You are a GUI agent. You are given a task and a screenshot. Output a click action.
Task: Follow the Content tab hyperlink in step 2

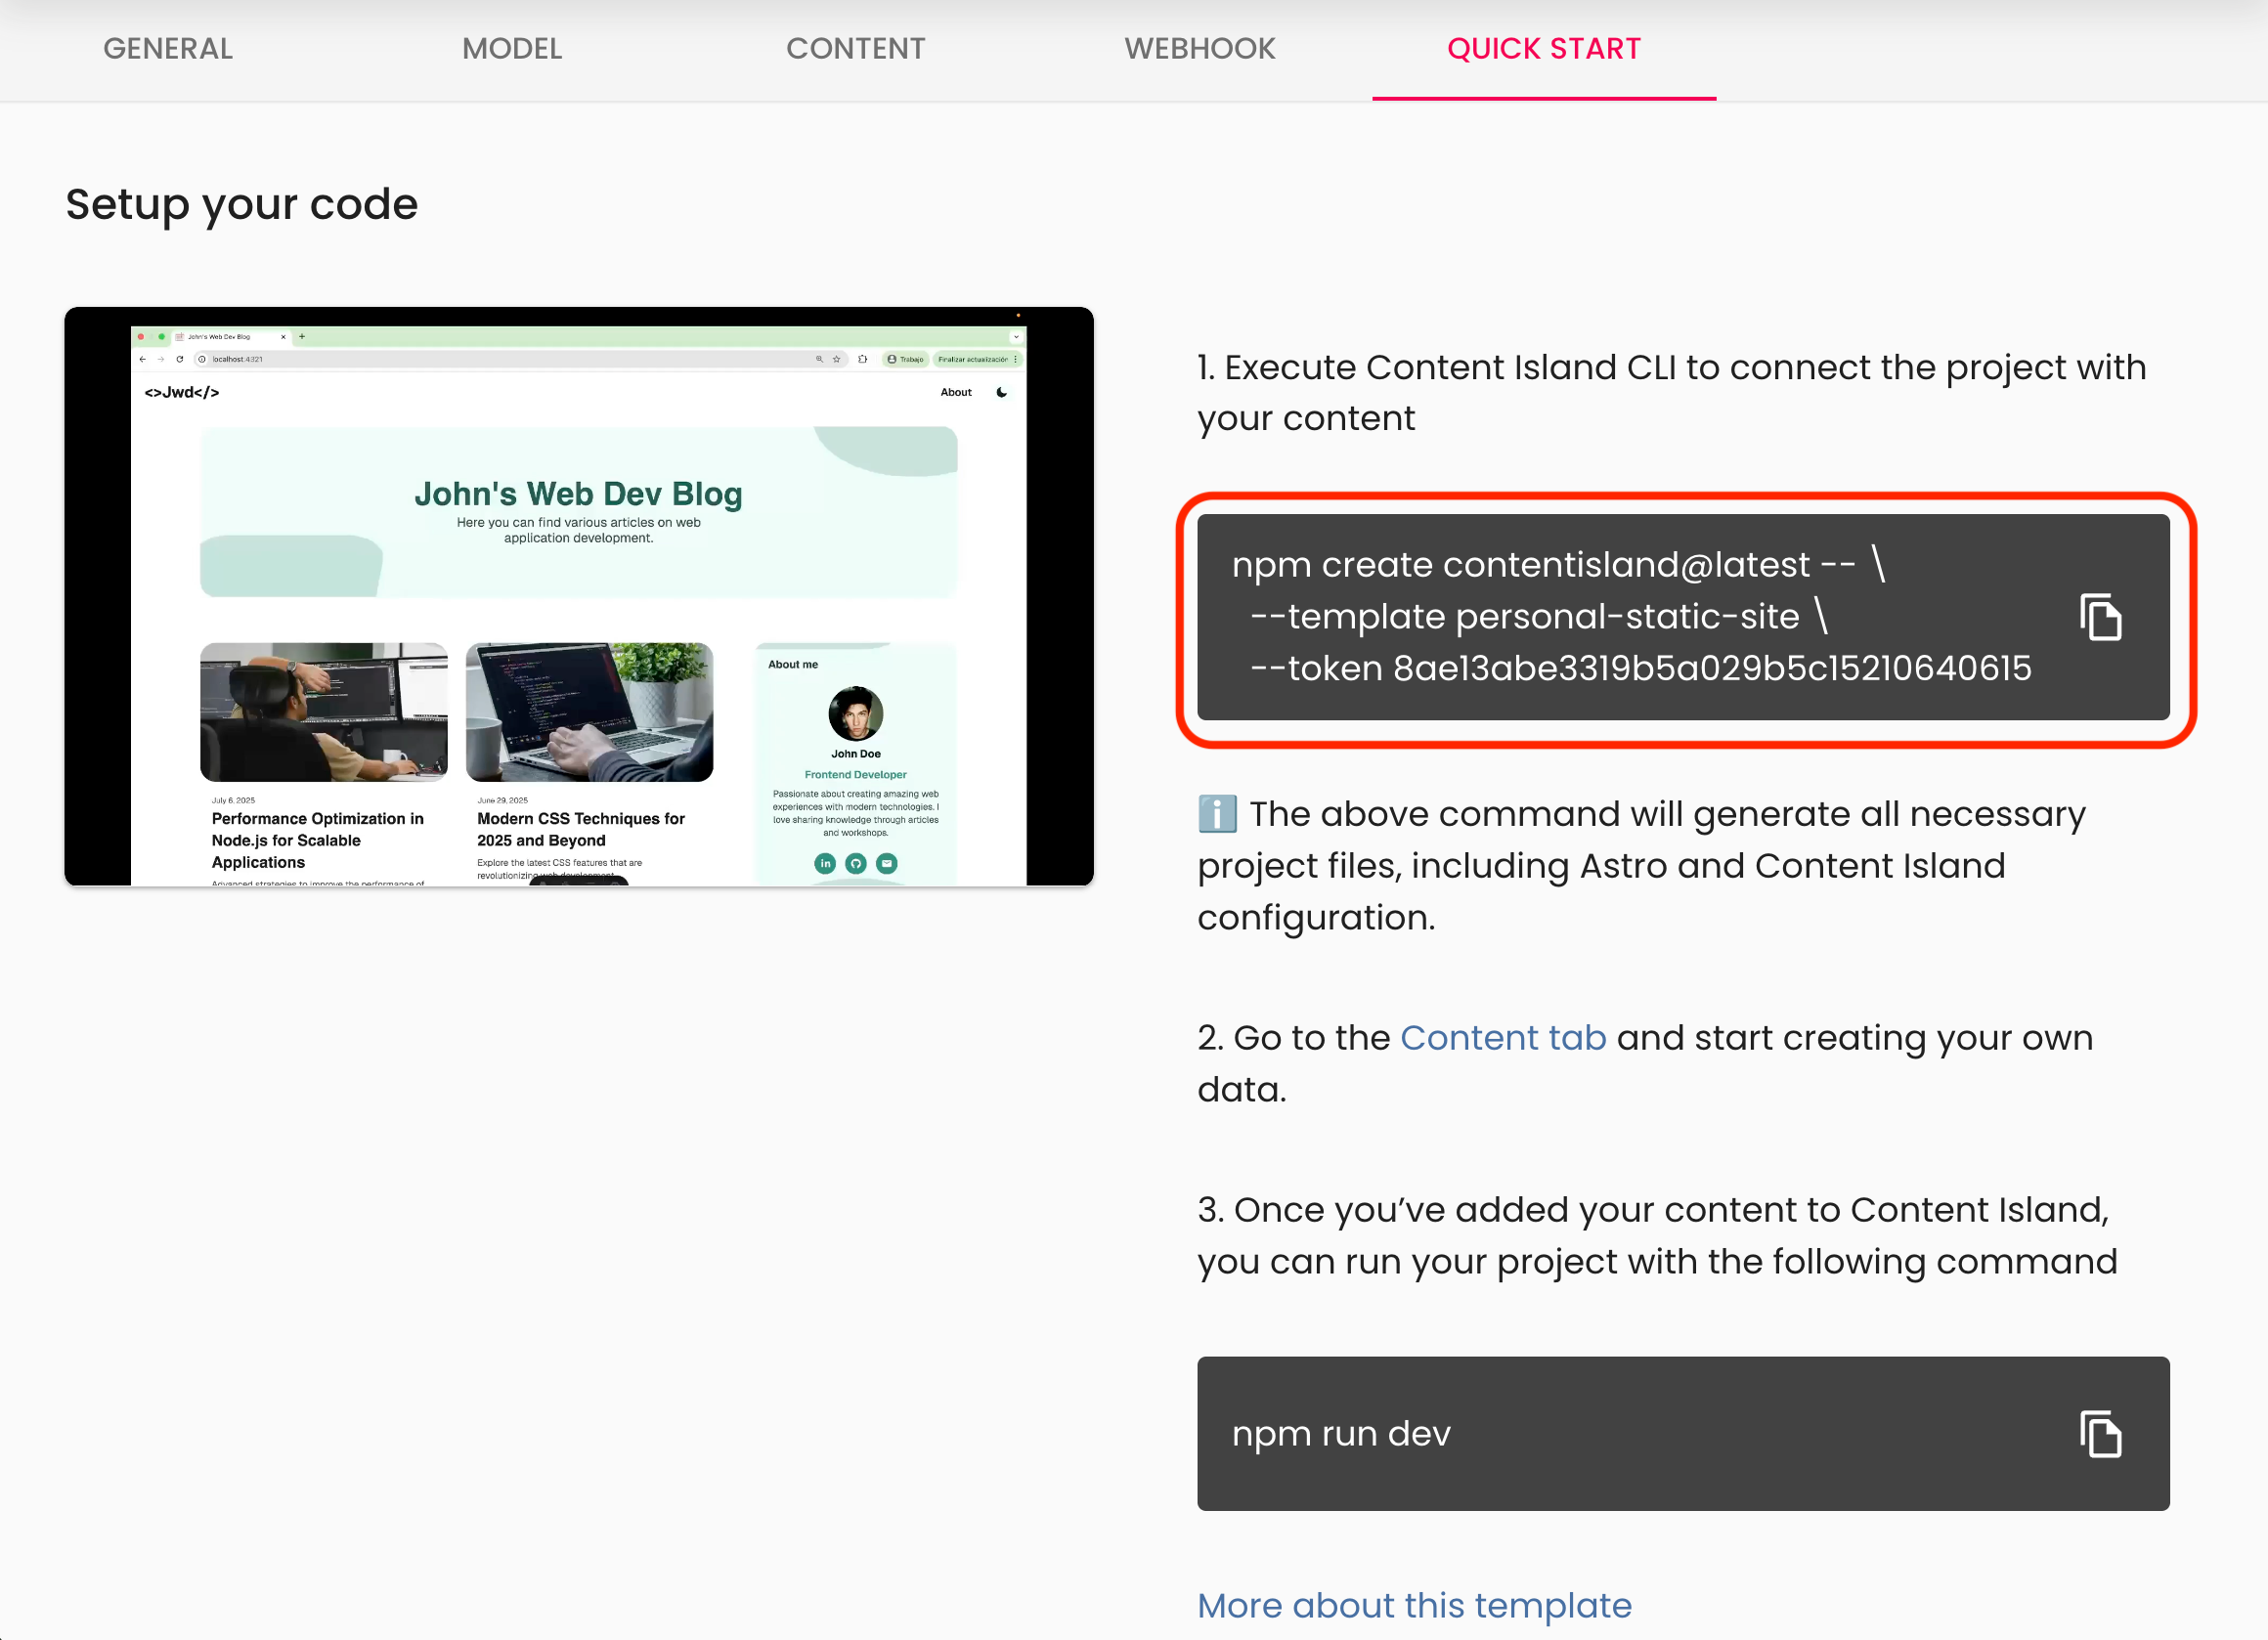tap(1502, 1038)
